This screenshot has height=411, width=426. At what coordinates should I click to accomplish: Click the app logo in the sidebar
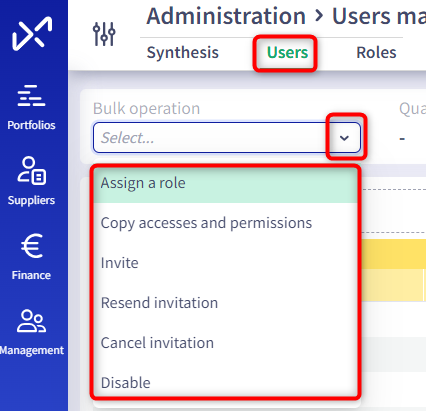[x=32, y=33]
